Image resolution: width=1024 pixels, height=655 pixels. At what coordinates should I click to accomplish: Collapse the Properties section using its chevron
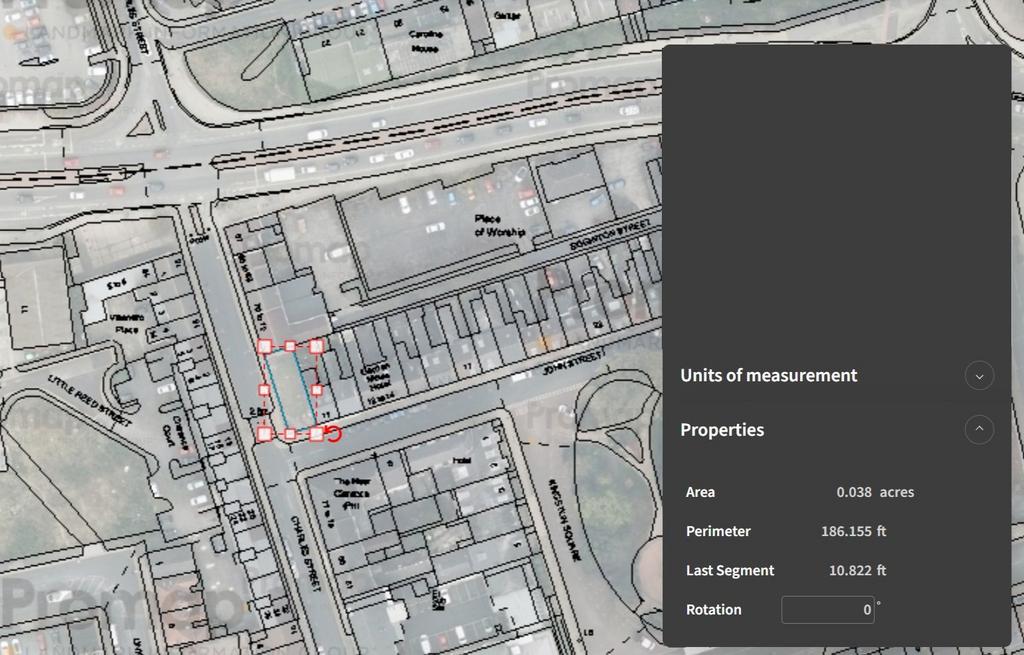979,430
